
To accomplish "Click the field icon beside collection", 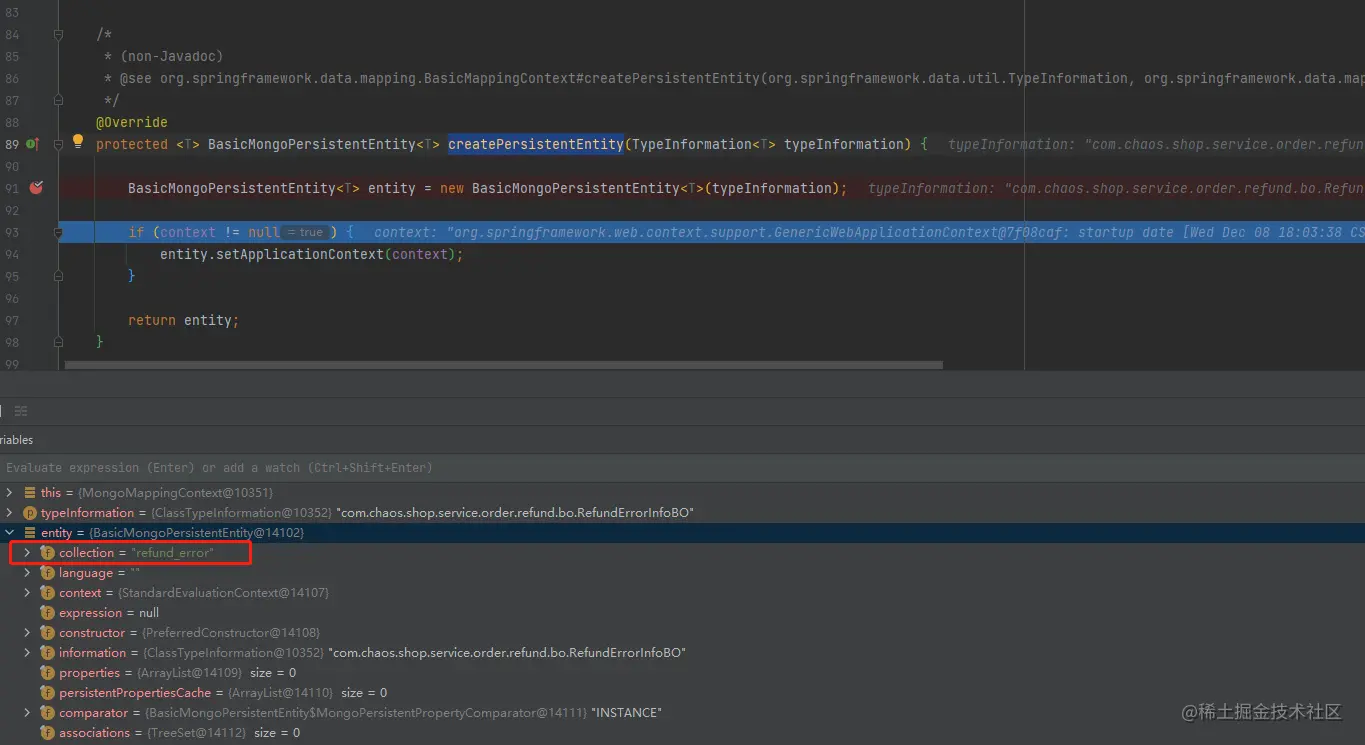I will pyautogui.click(x=47, y=553).
